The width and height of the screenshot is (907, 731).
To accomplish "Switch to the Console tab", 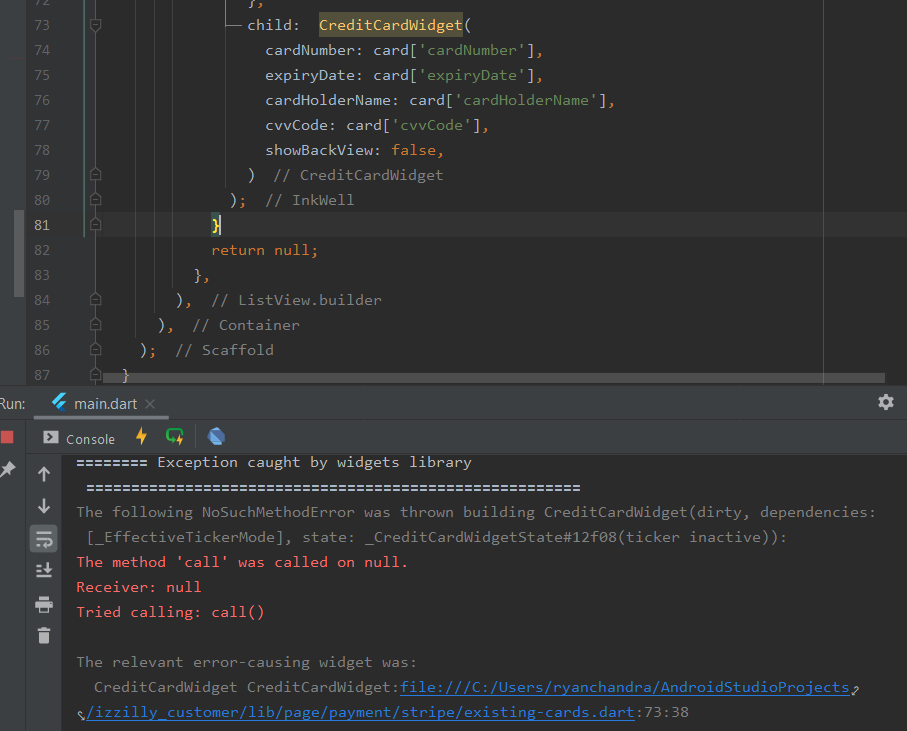I will (79, 438).
